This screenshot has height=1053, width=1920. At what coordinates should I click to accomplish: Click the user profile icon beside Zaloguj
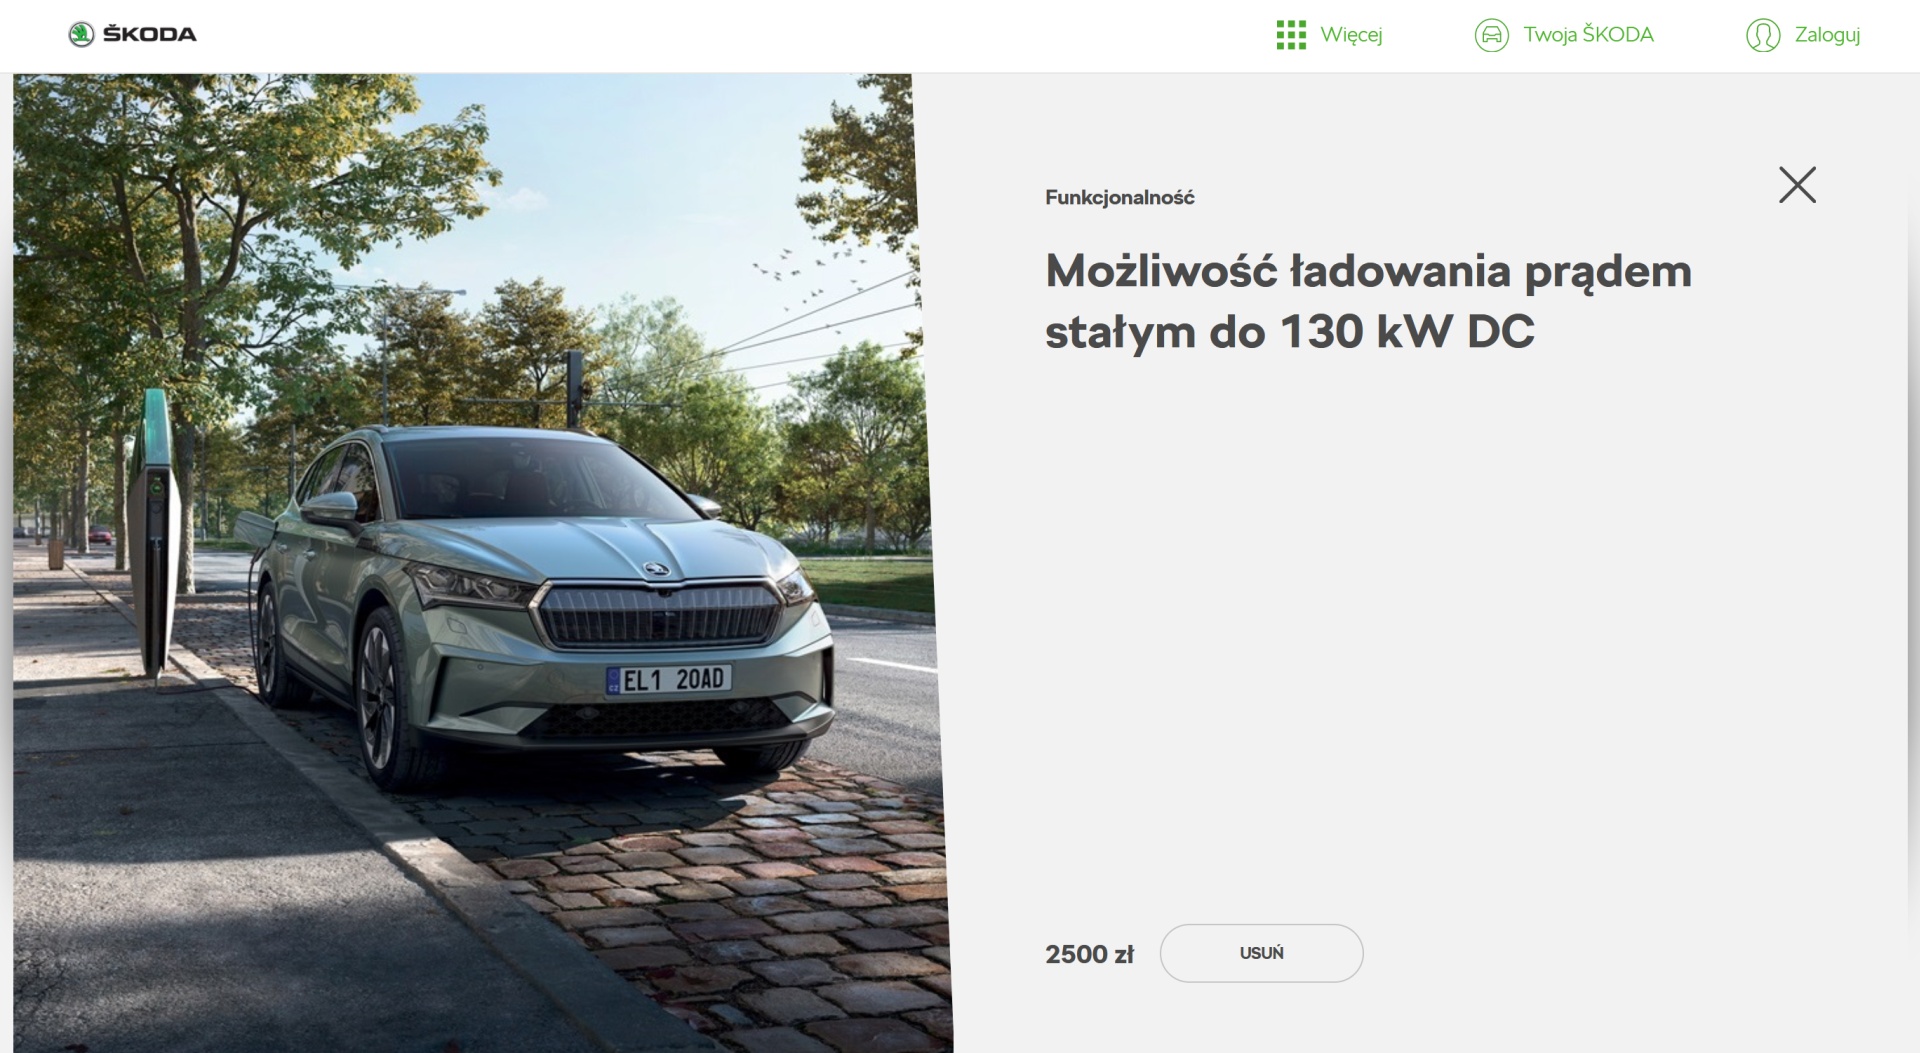(1763, 35)
